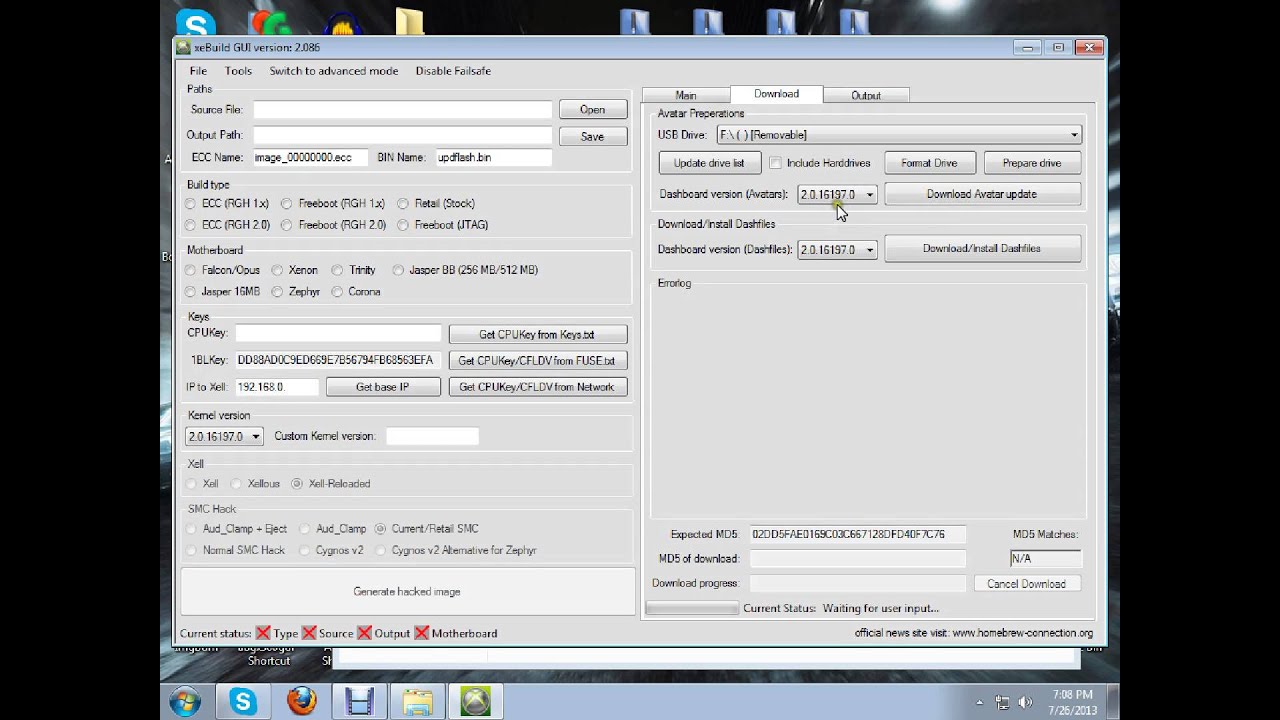The width and height of the screenshot is (1280, 720).
Task: Switch to the Main tab
Action: click(685, 95)
